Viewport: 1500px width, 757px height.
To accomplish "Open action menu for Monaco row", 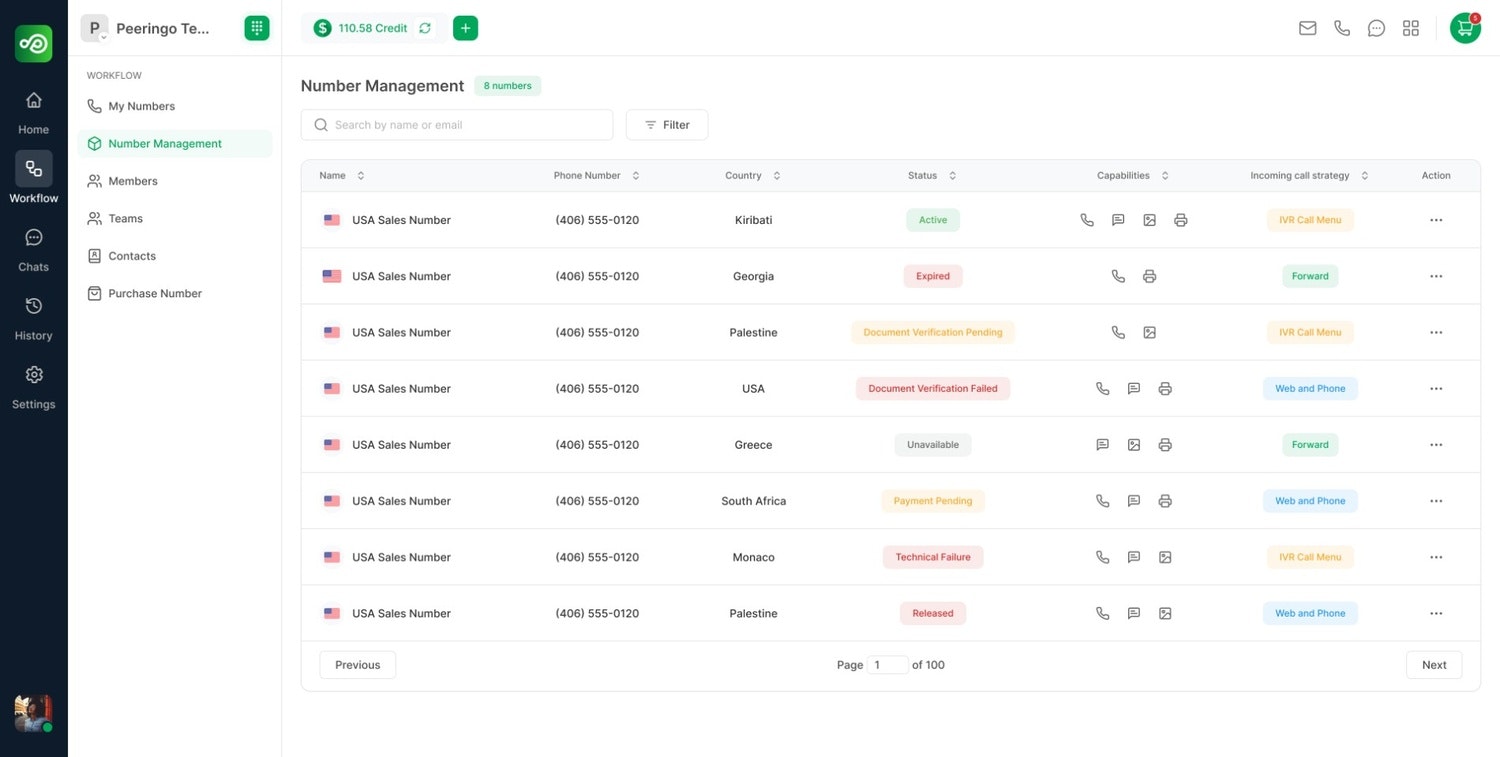I will tap(1436, 557).
